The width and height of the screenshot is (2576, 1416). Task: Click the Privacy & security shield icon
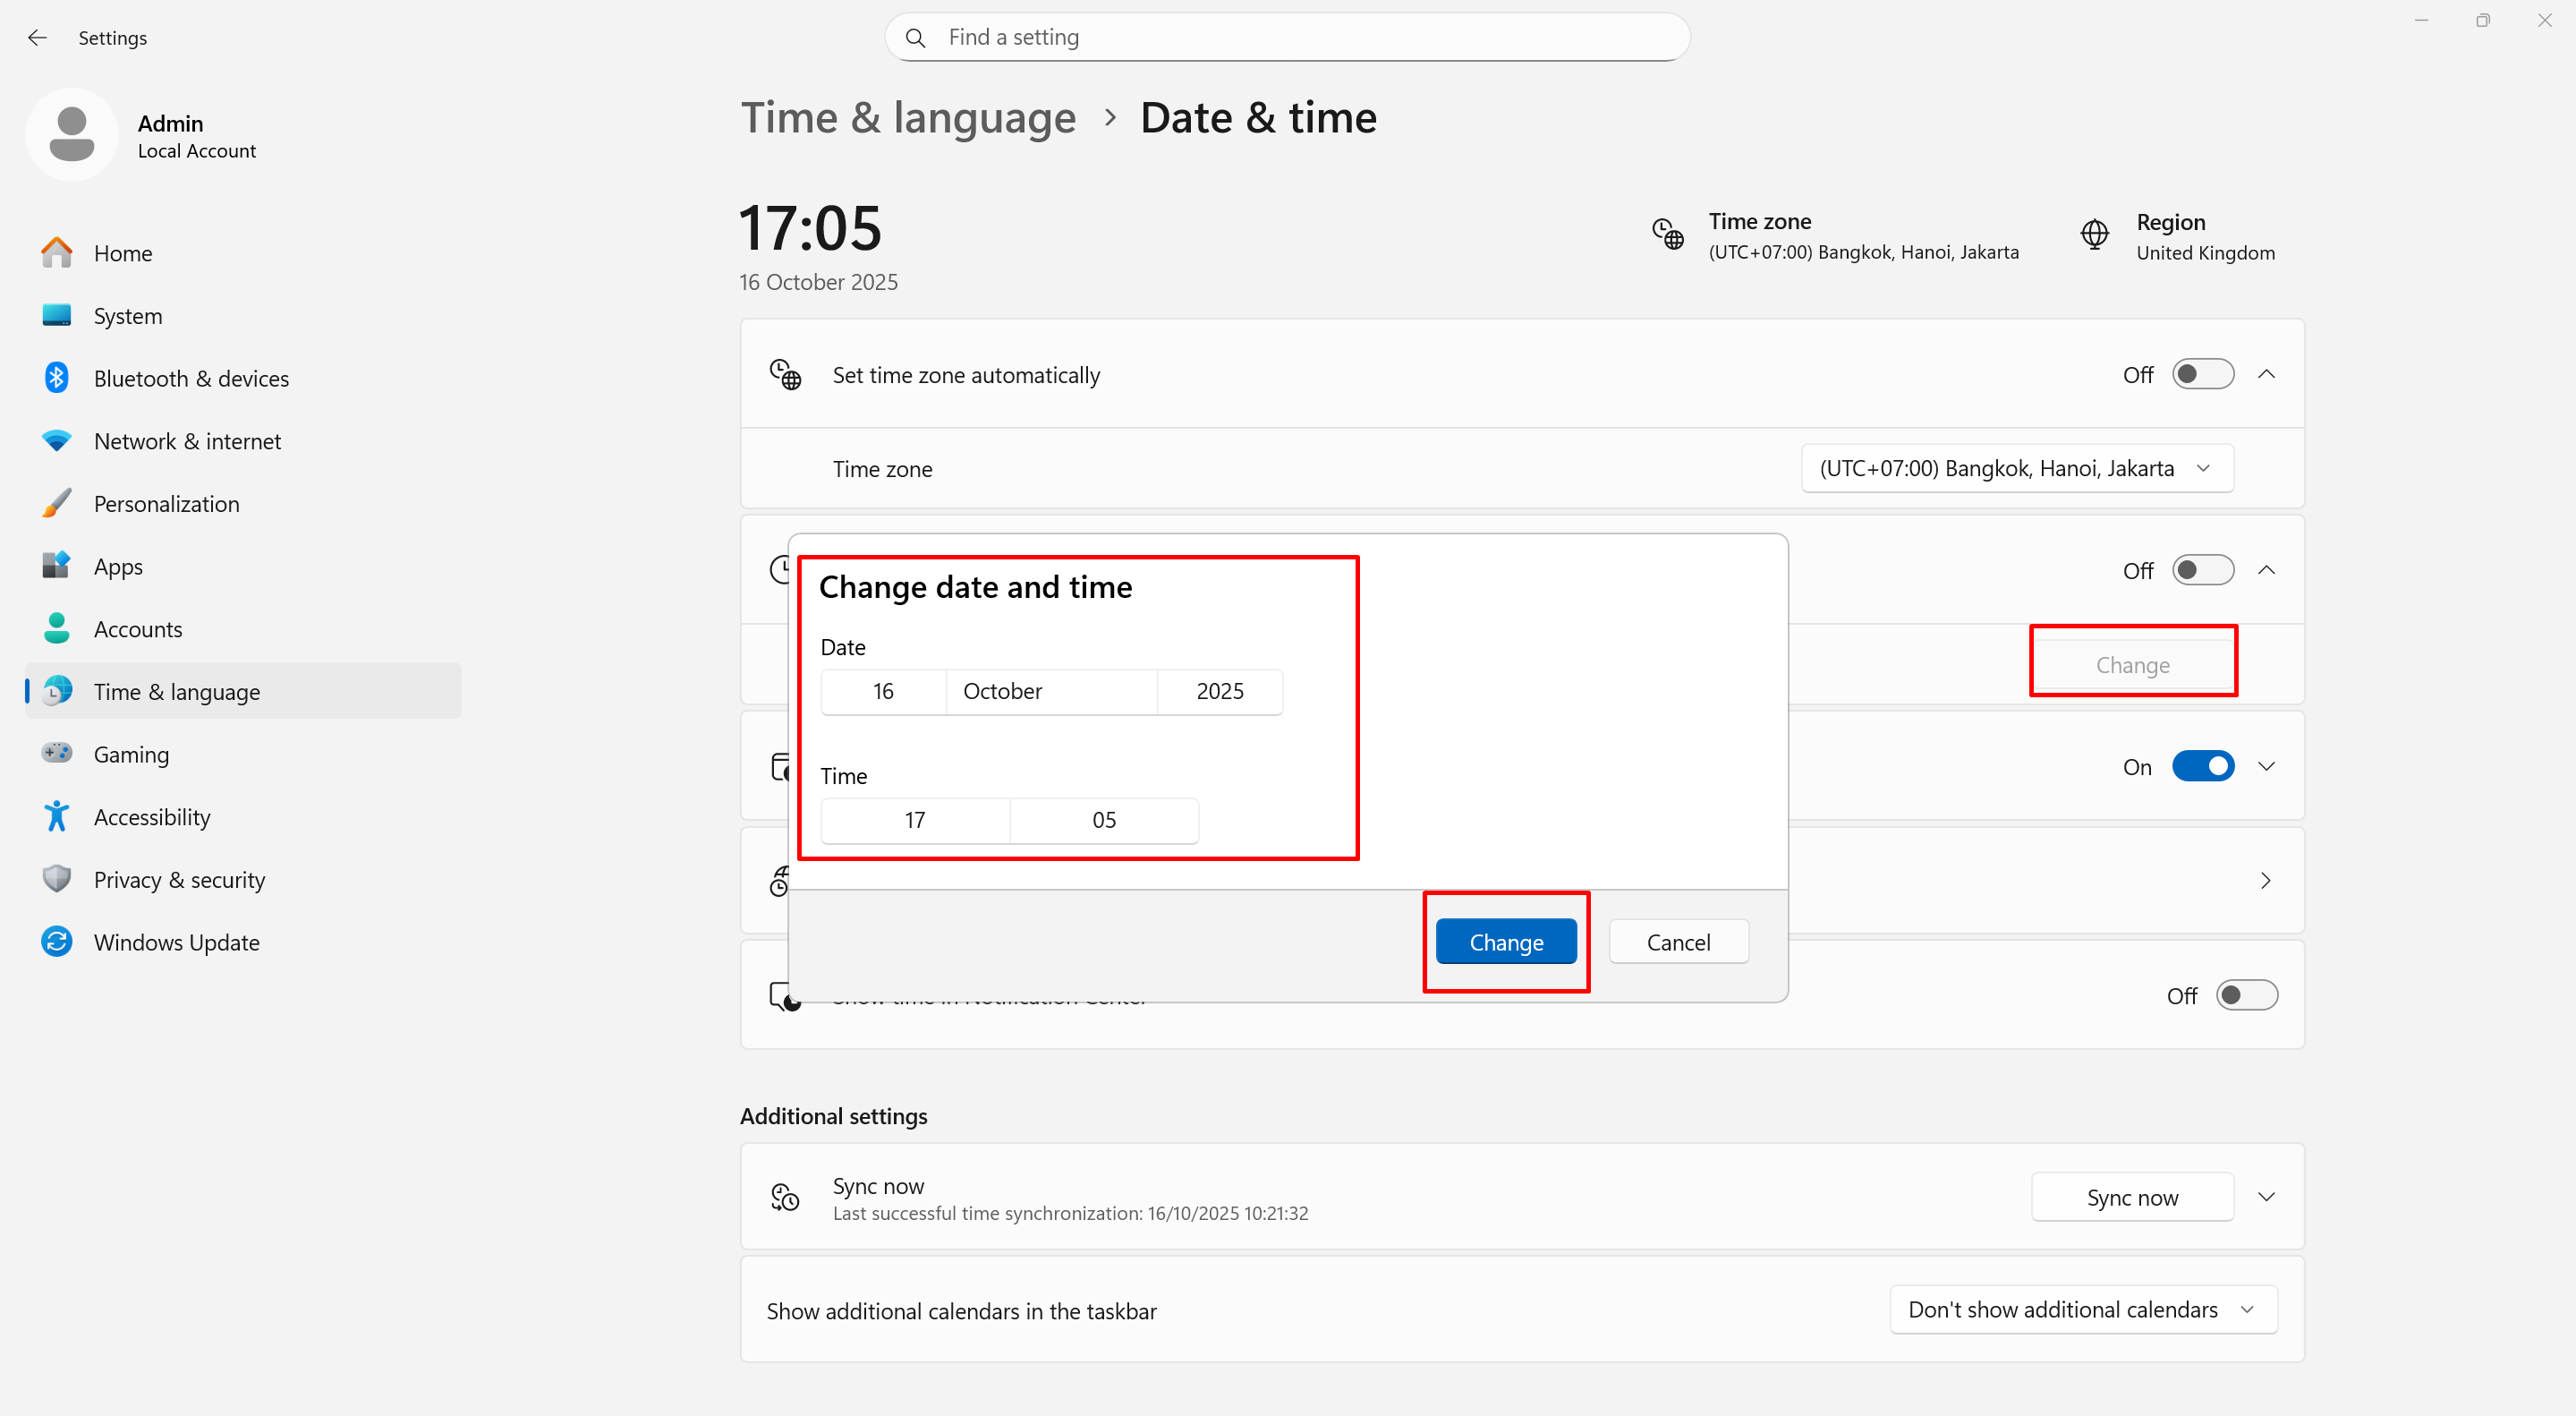pos(56,879)
